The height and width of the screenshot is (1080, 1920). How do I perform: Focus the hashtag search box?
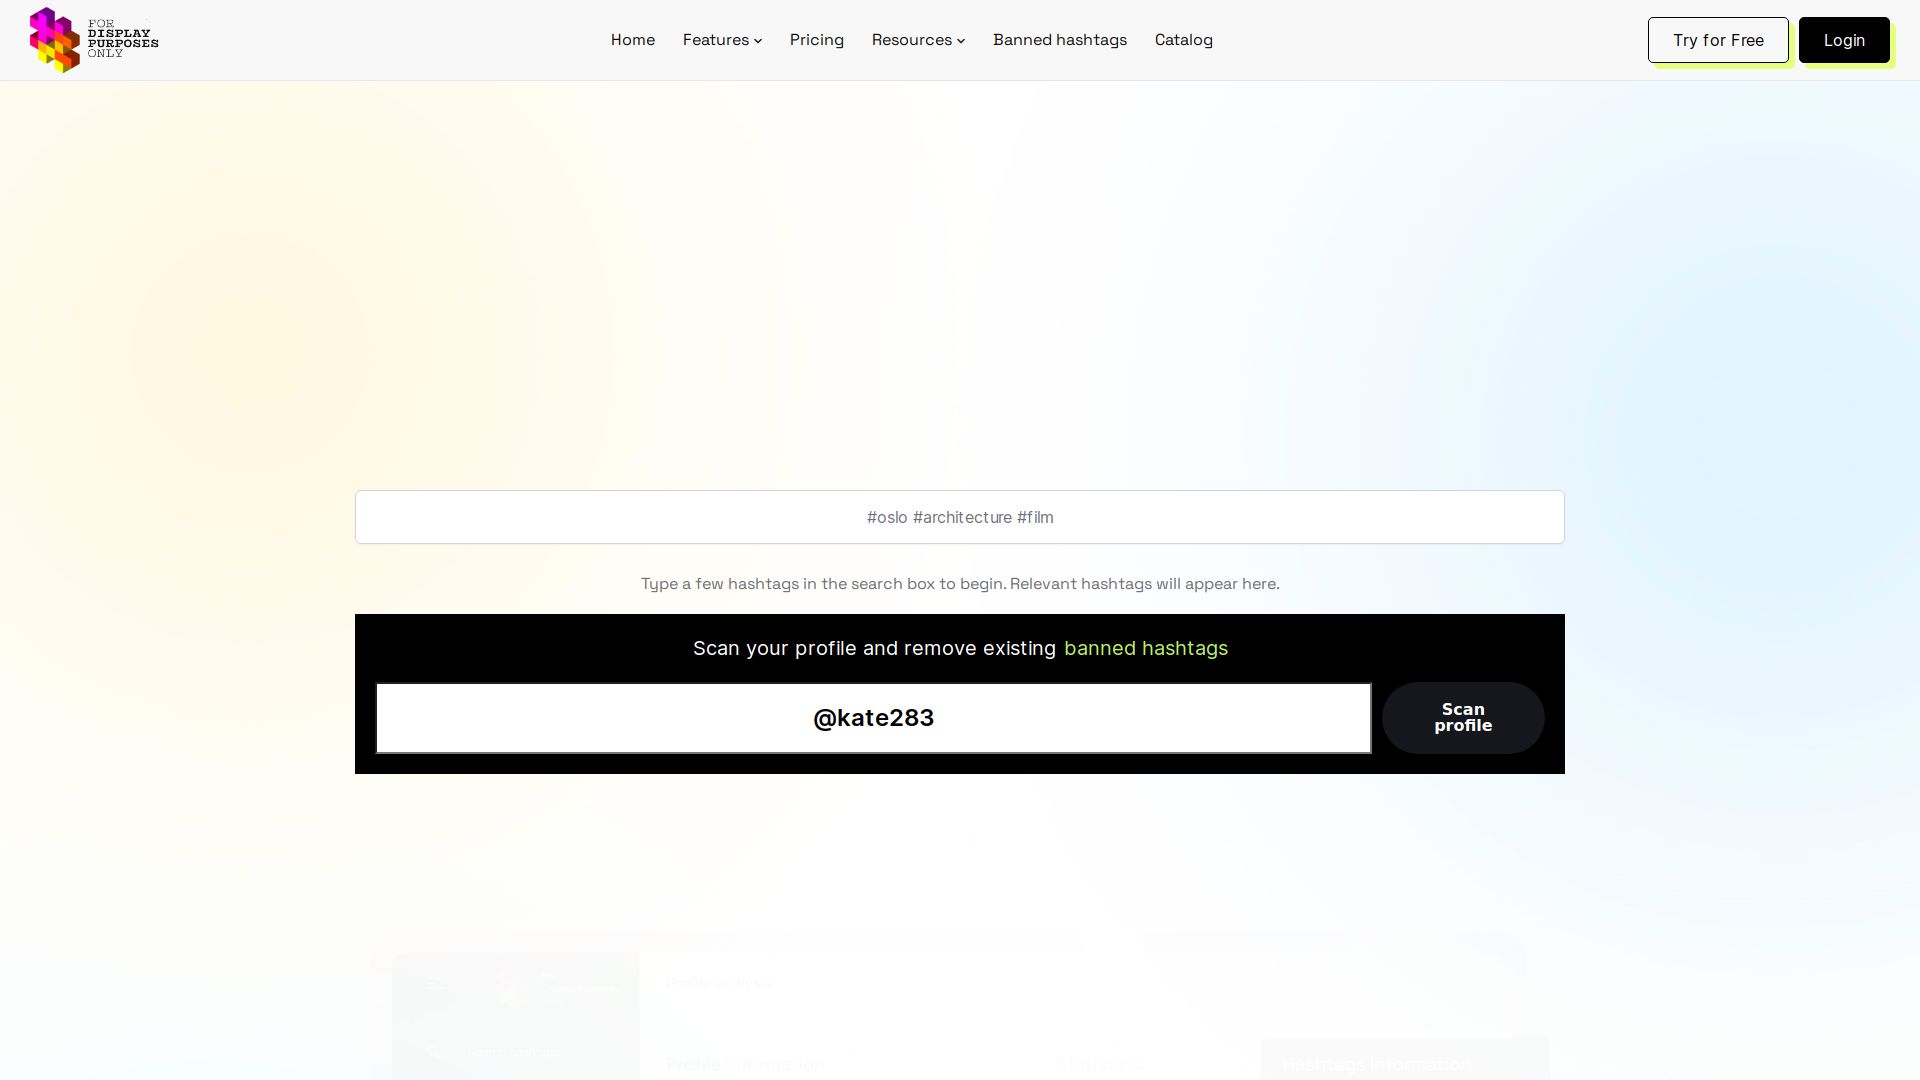[x=959, y=517]
